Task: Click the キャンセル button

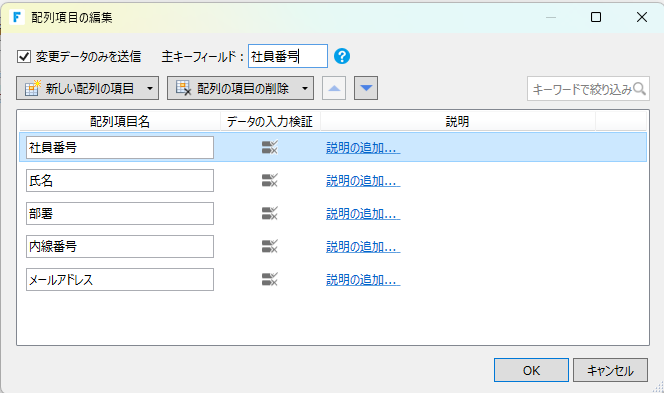Action: [610, 370]
